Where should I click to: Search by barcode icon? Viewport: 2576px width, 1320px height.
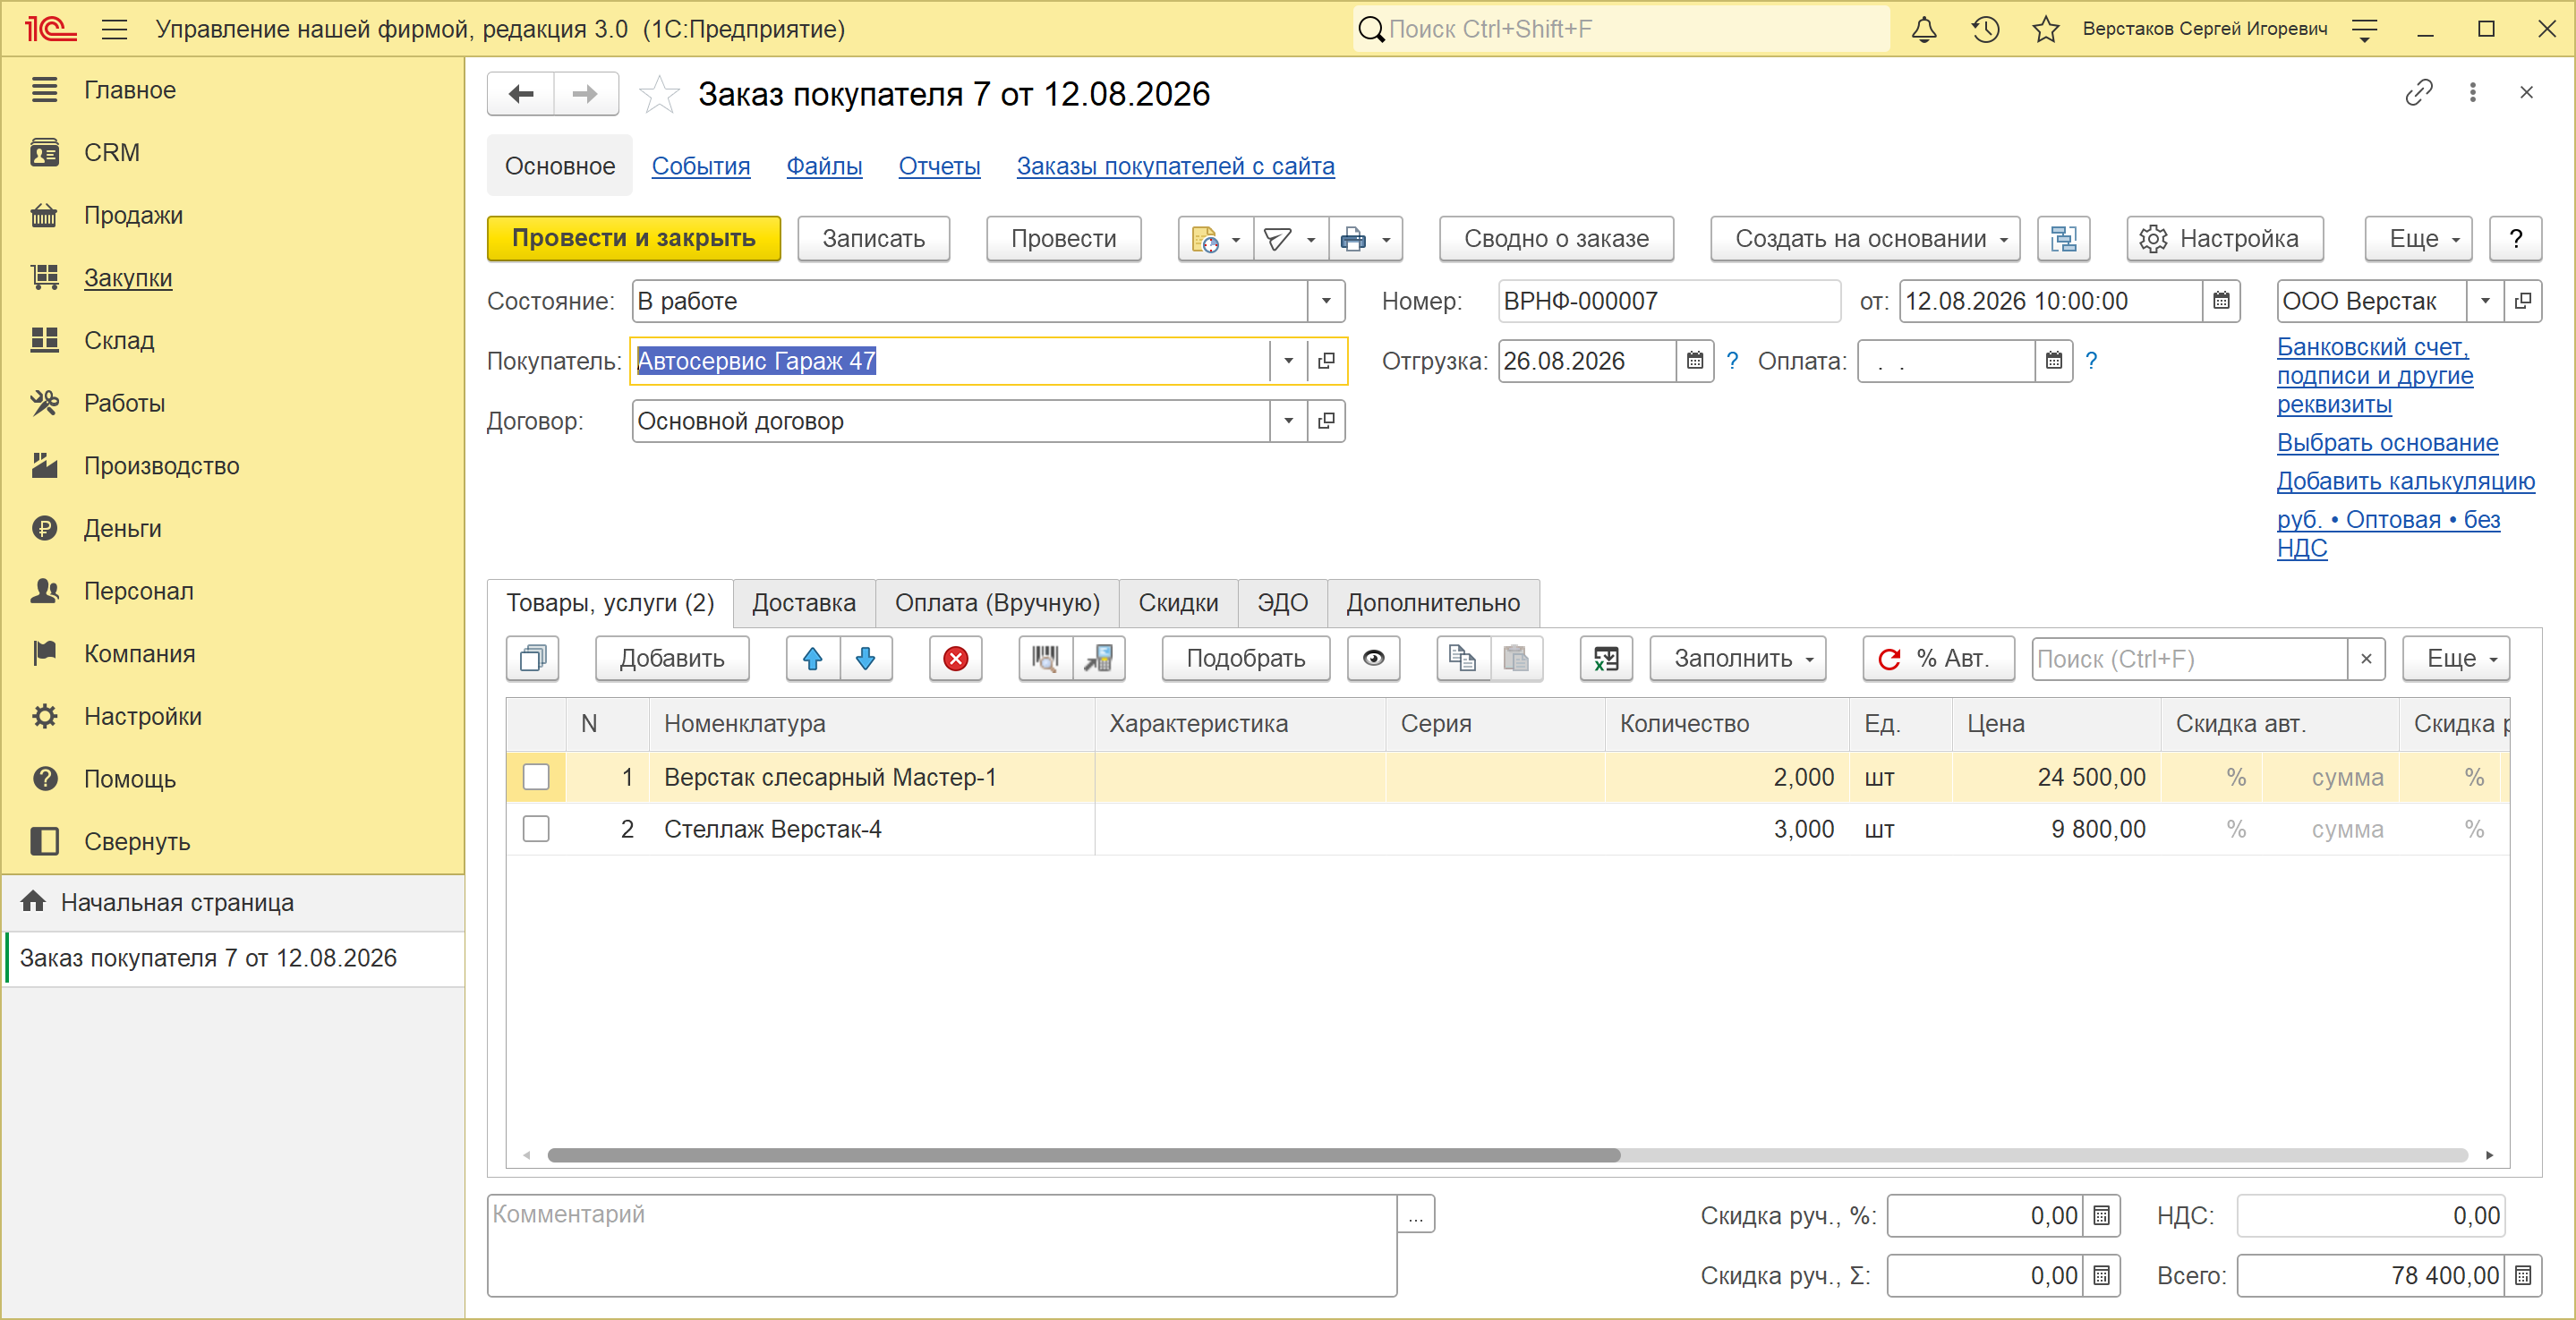pos(1045,659)
